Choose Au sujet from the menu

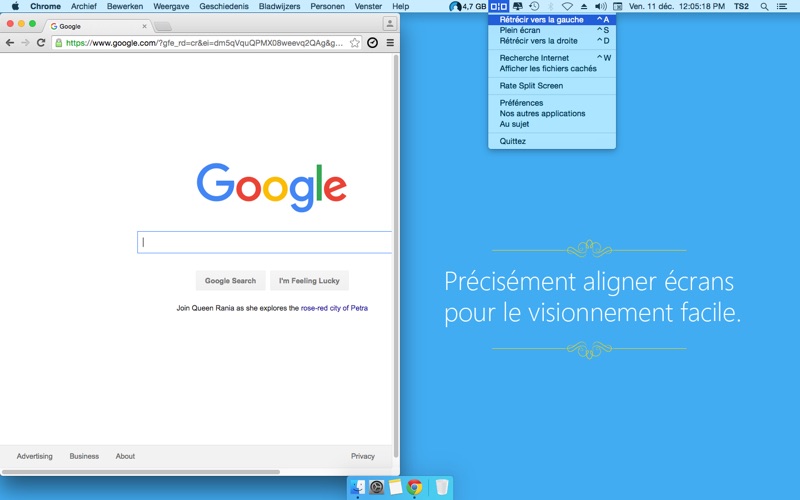(552, 124)
